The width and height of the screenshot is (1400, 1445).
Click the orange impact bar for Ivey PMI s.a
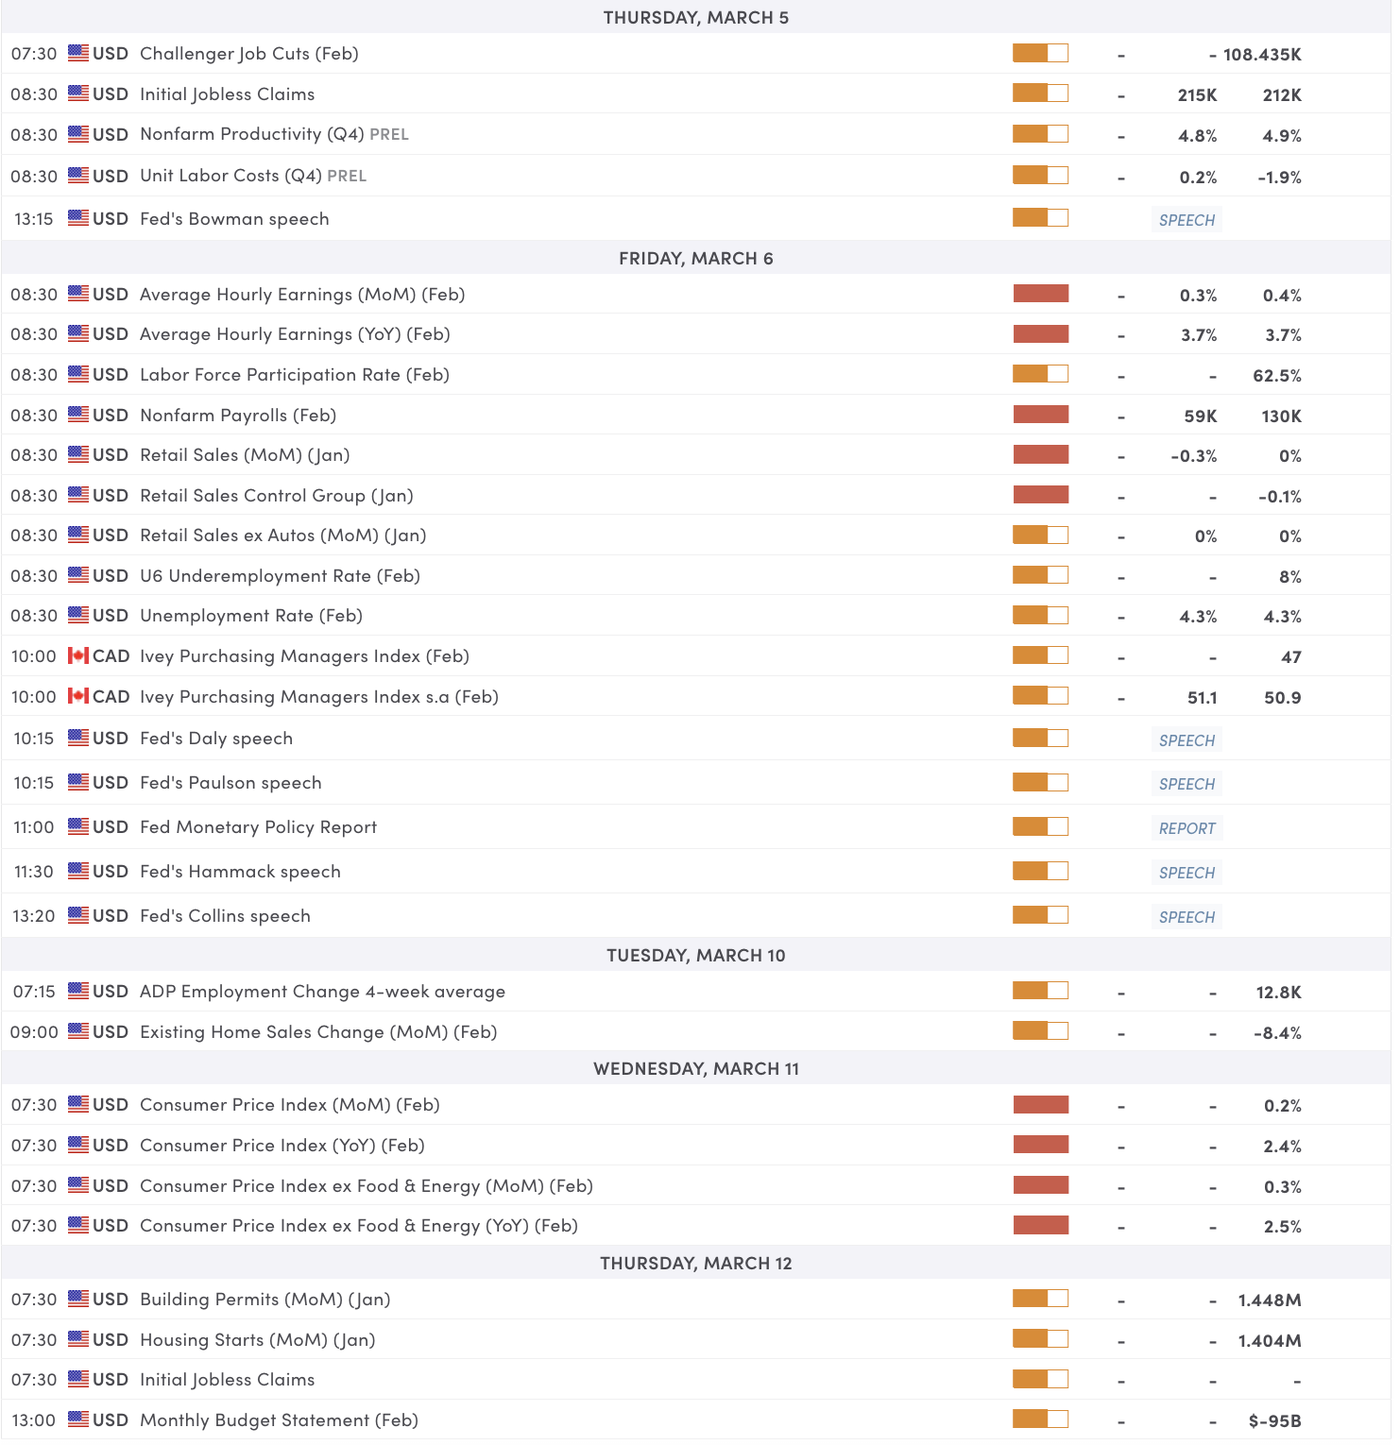click(x=1041, y=695)
